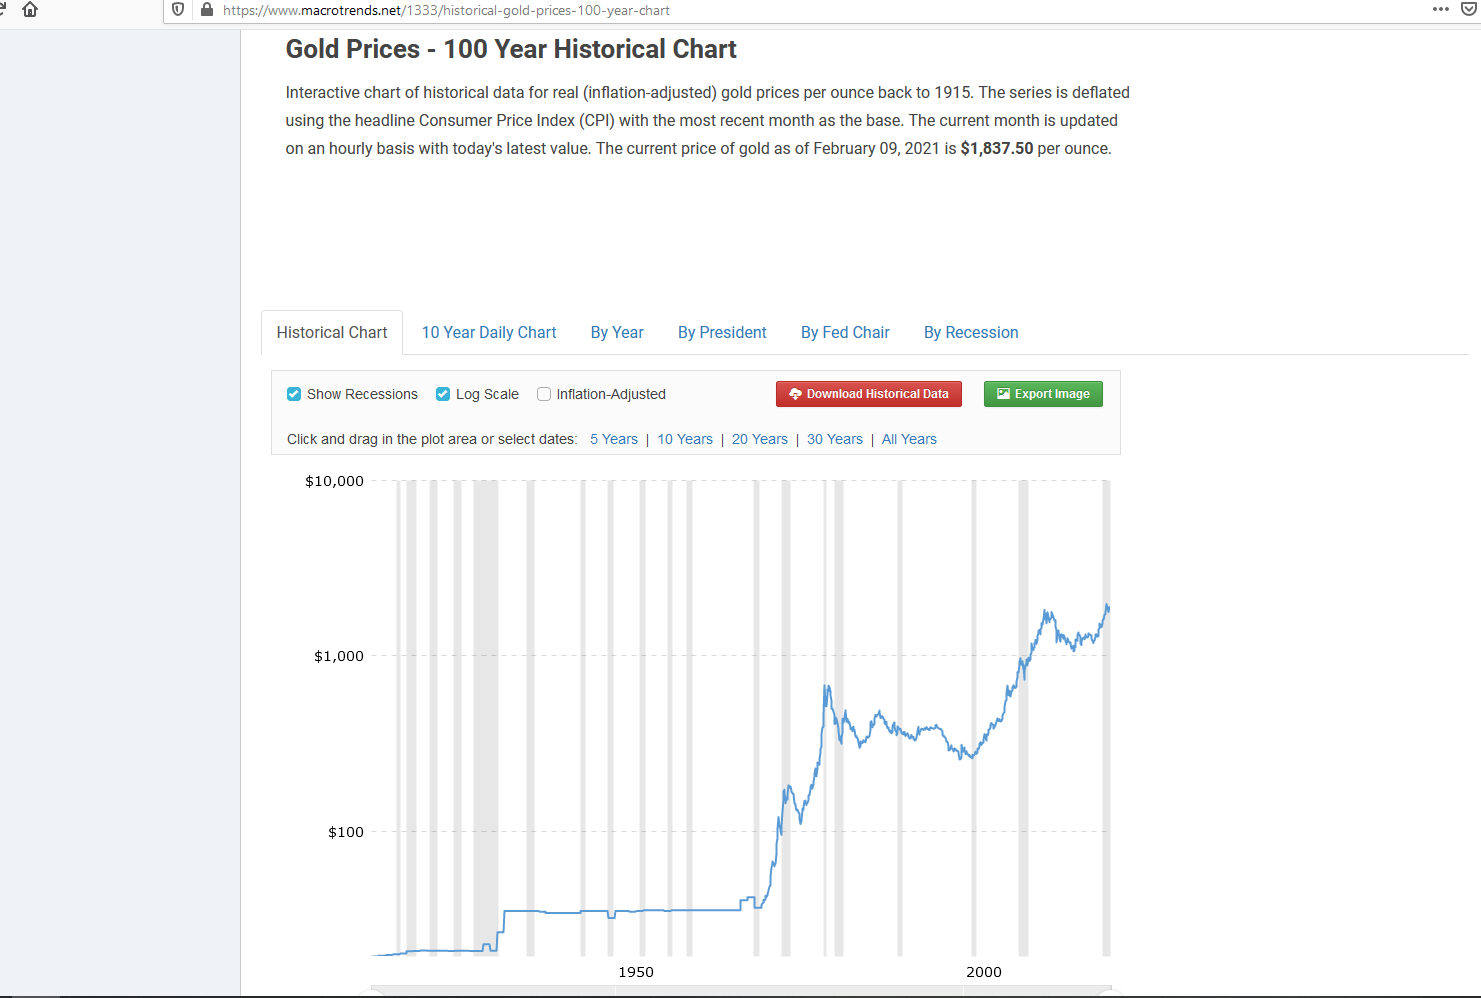Disable the Log Scale checkbox

443,394
